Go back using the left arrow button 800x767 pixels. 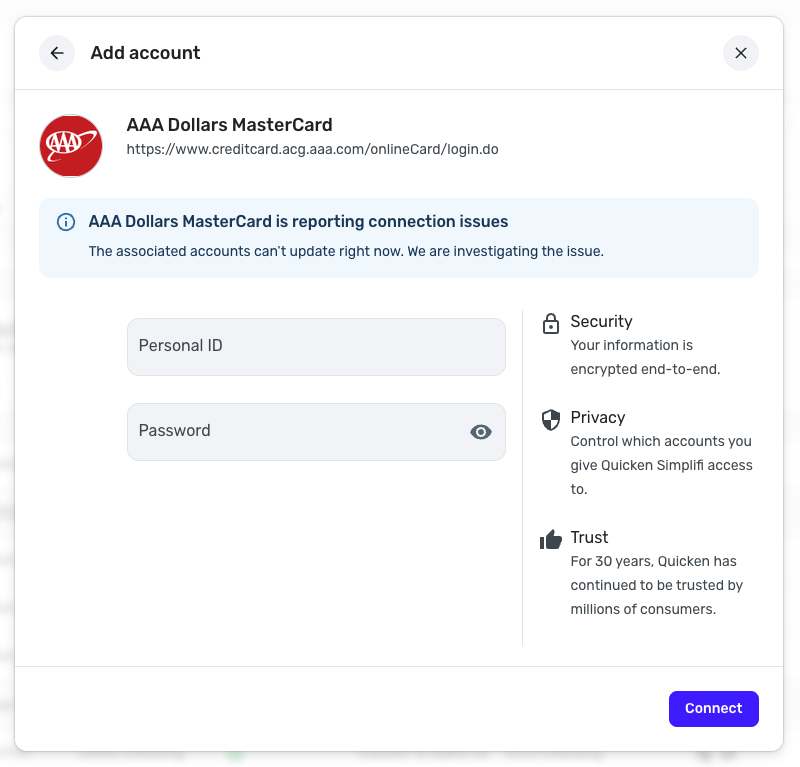coord(57,53)
